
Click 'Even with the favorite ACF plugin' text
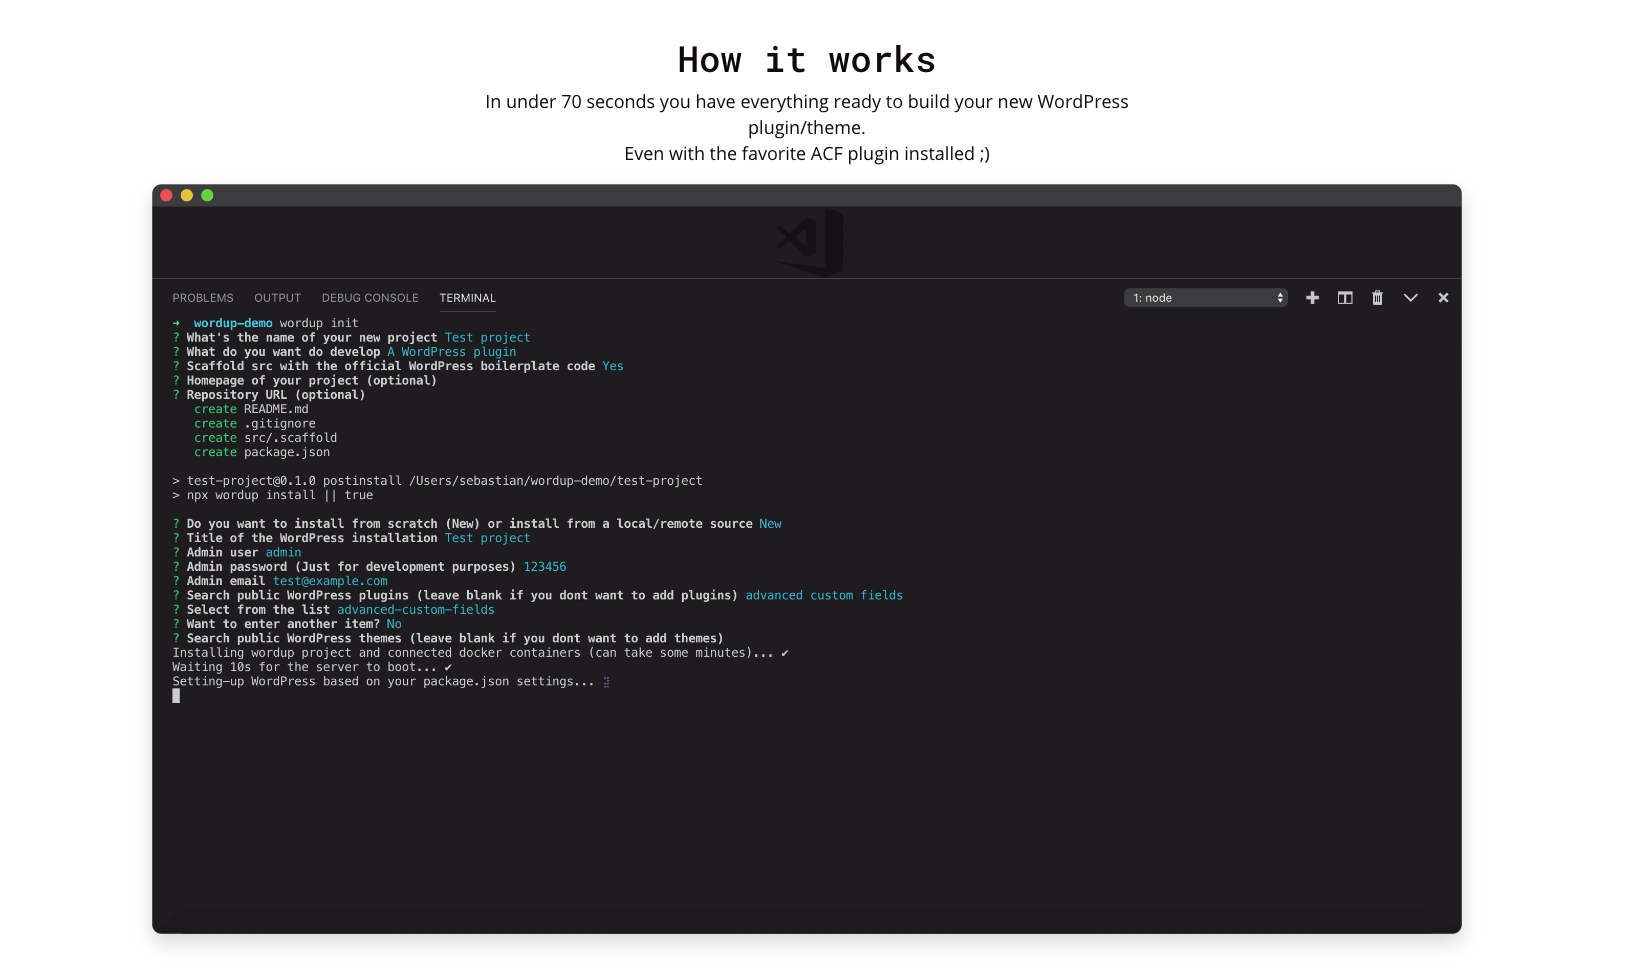click(x=807, y=154)
